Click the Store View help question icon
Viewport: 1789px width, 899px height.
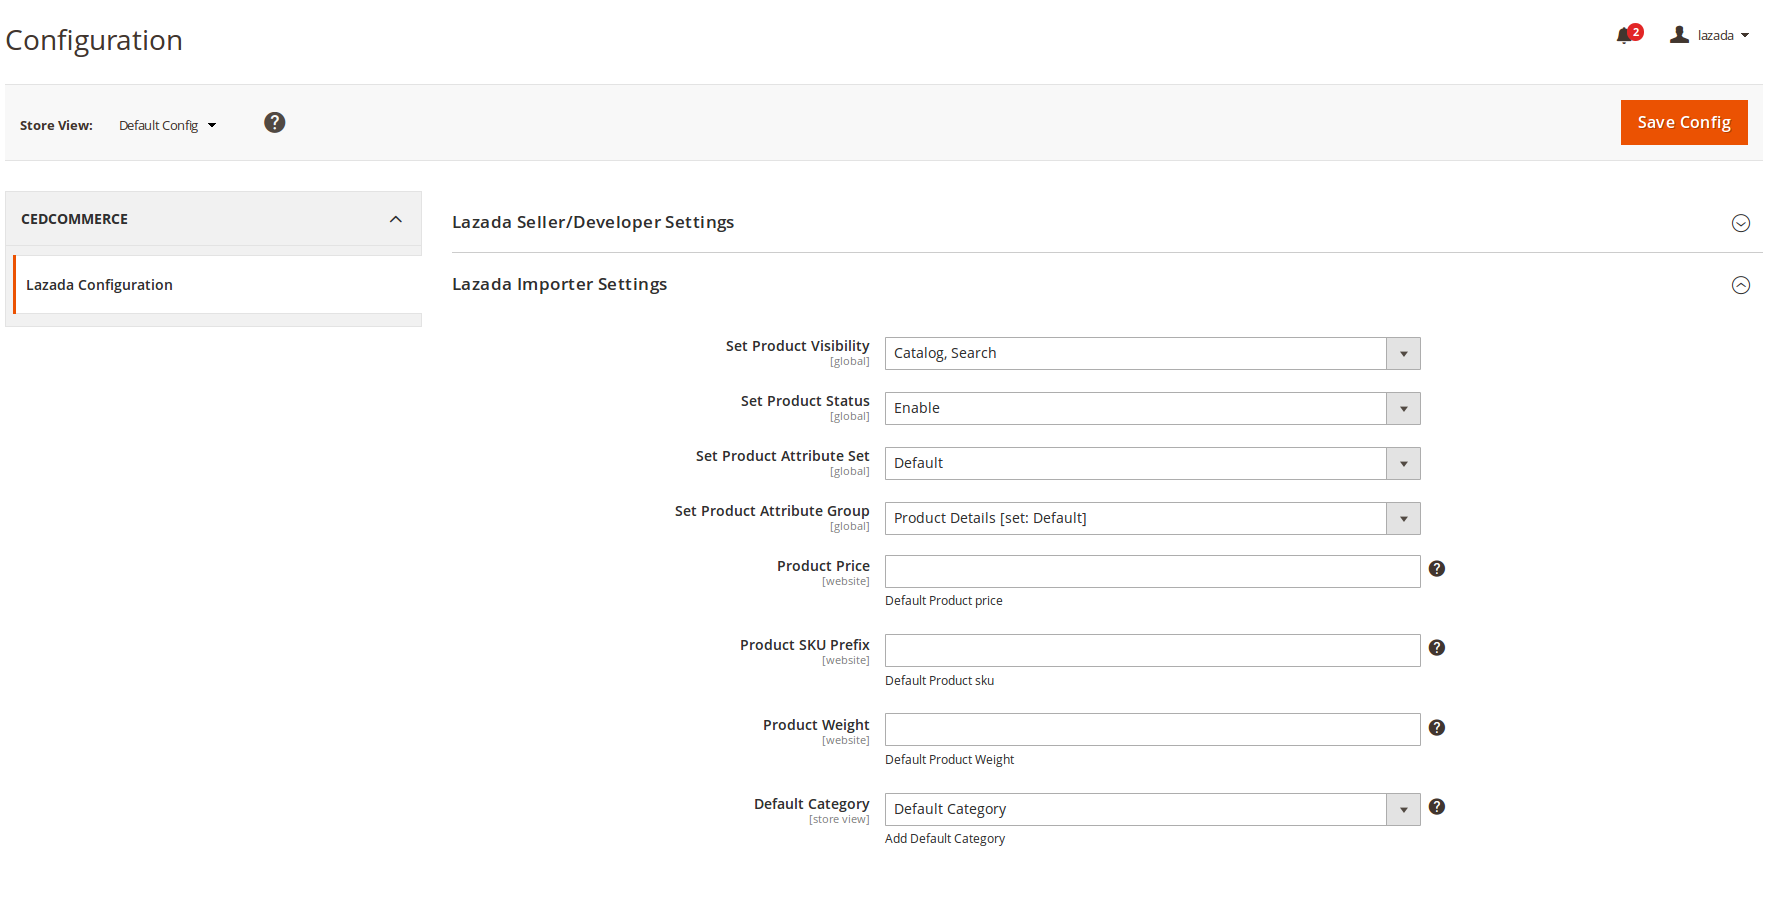tap(275, 122)
